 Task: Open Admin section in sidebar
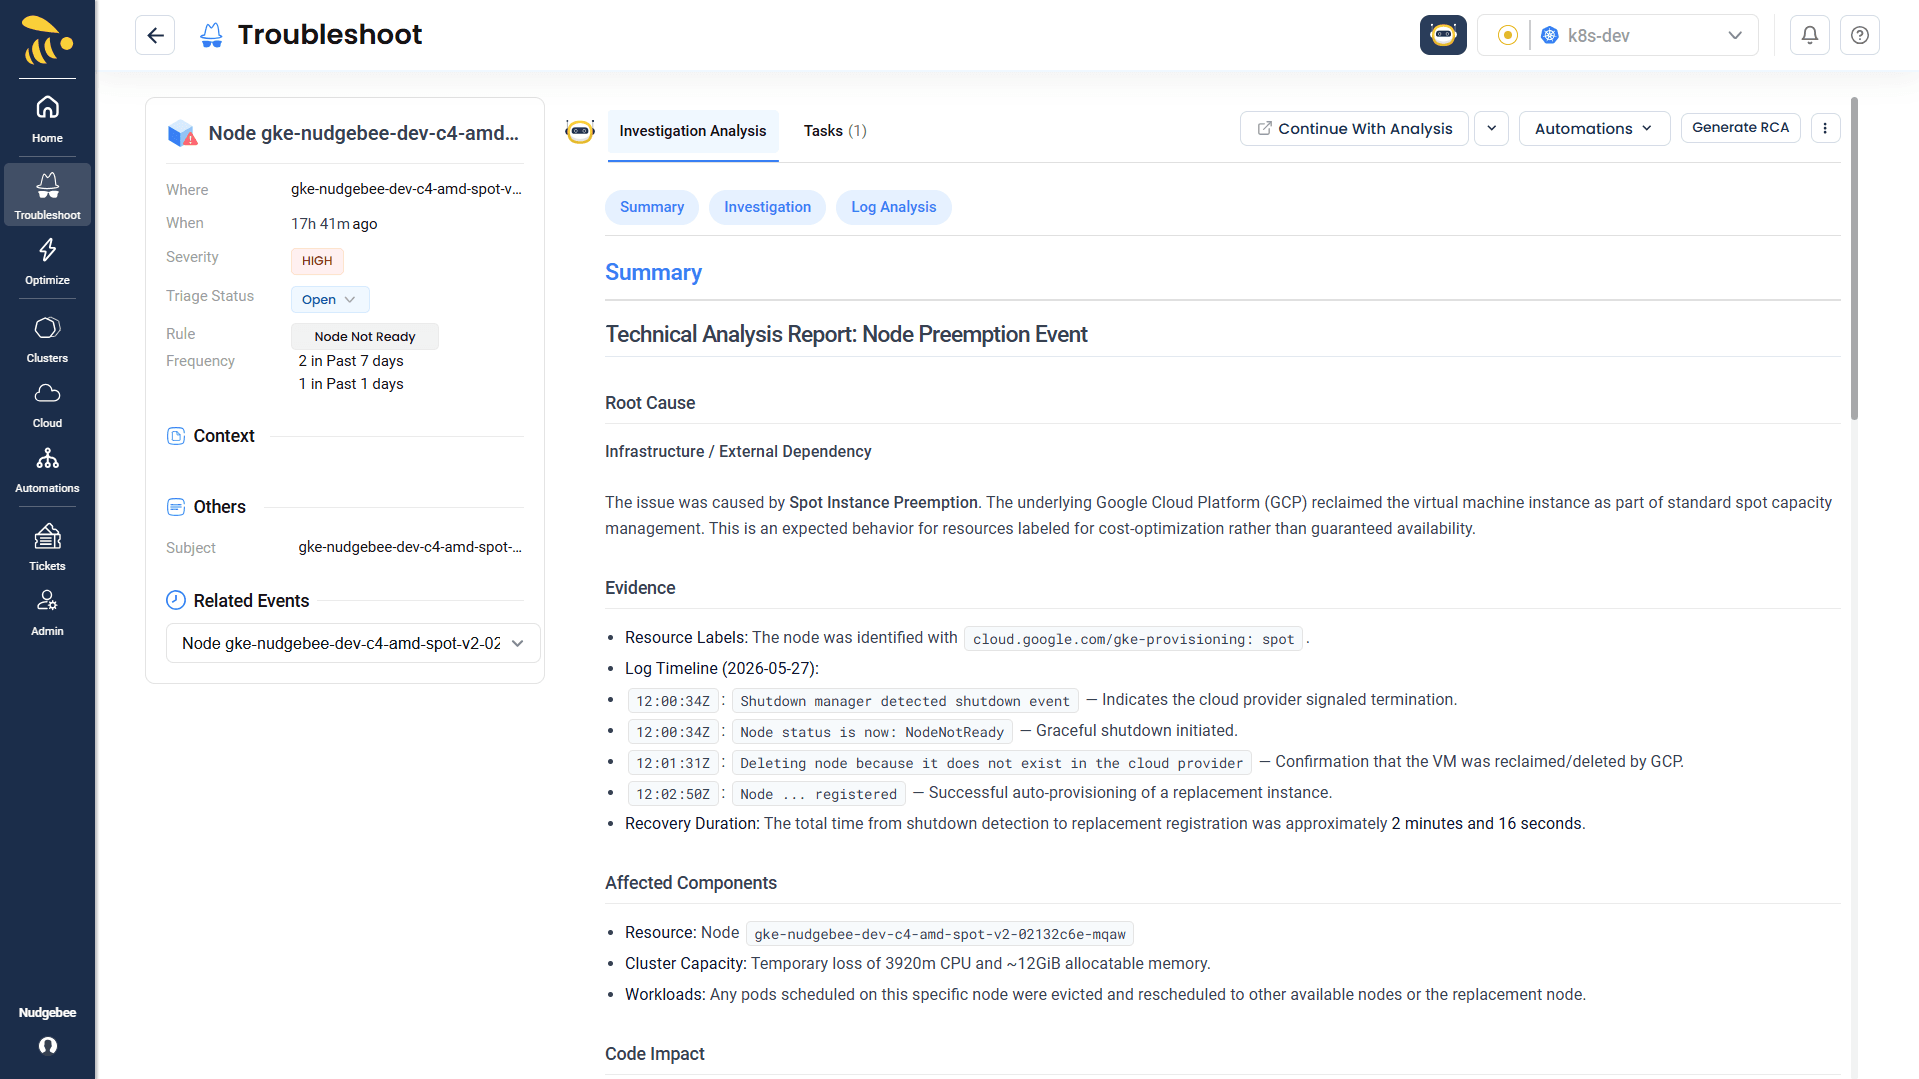coord(47,612)
